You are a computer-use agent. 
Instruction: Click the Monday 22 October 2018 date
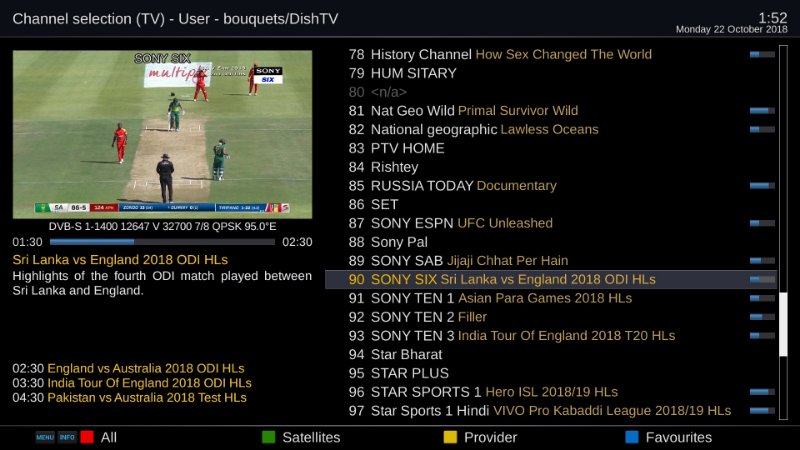(x=732, y=30)
